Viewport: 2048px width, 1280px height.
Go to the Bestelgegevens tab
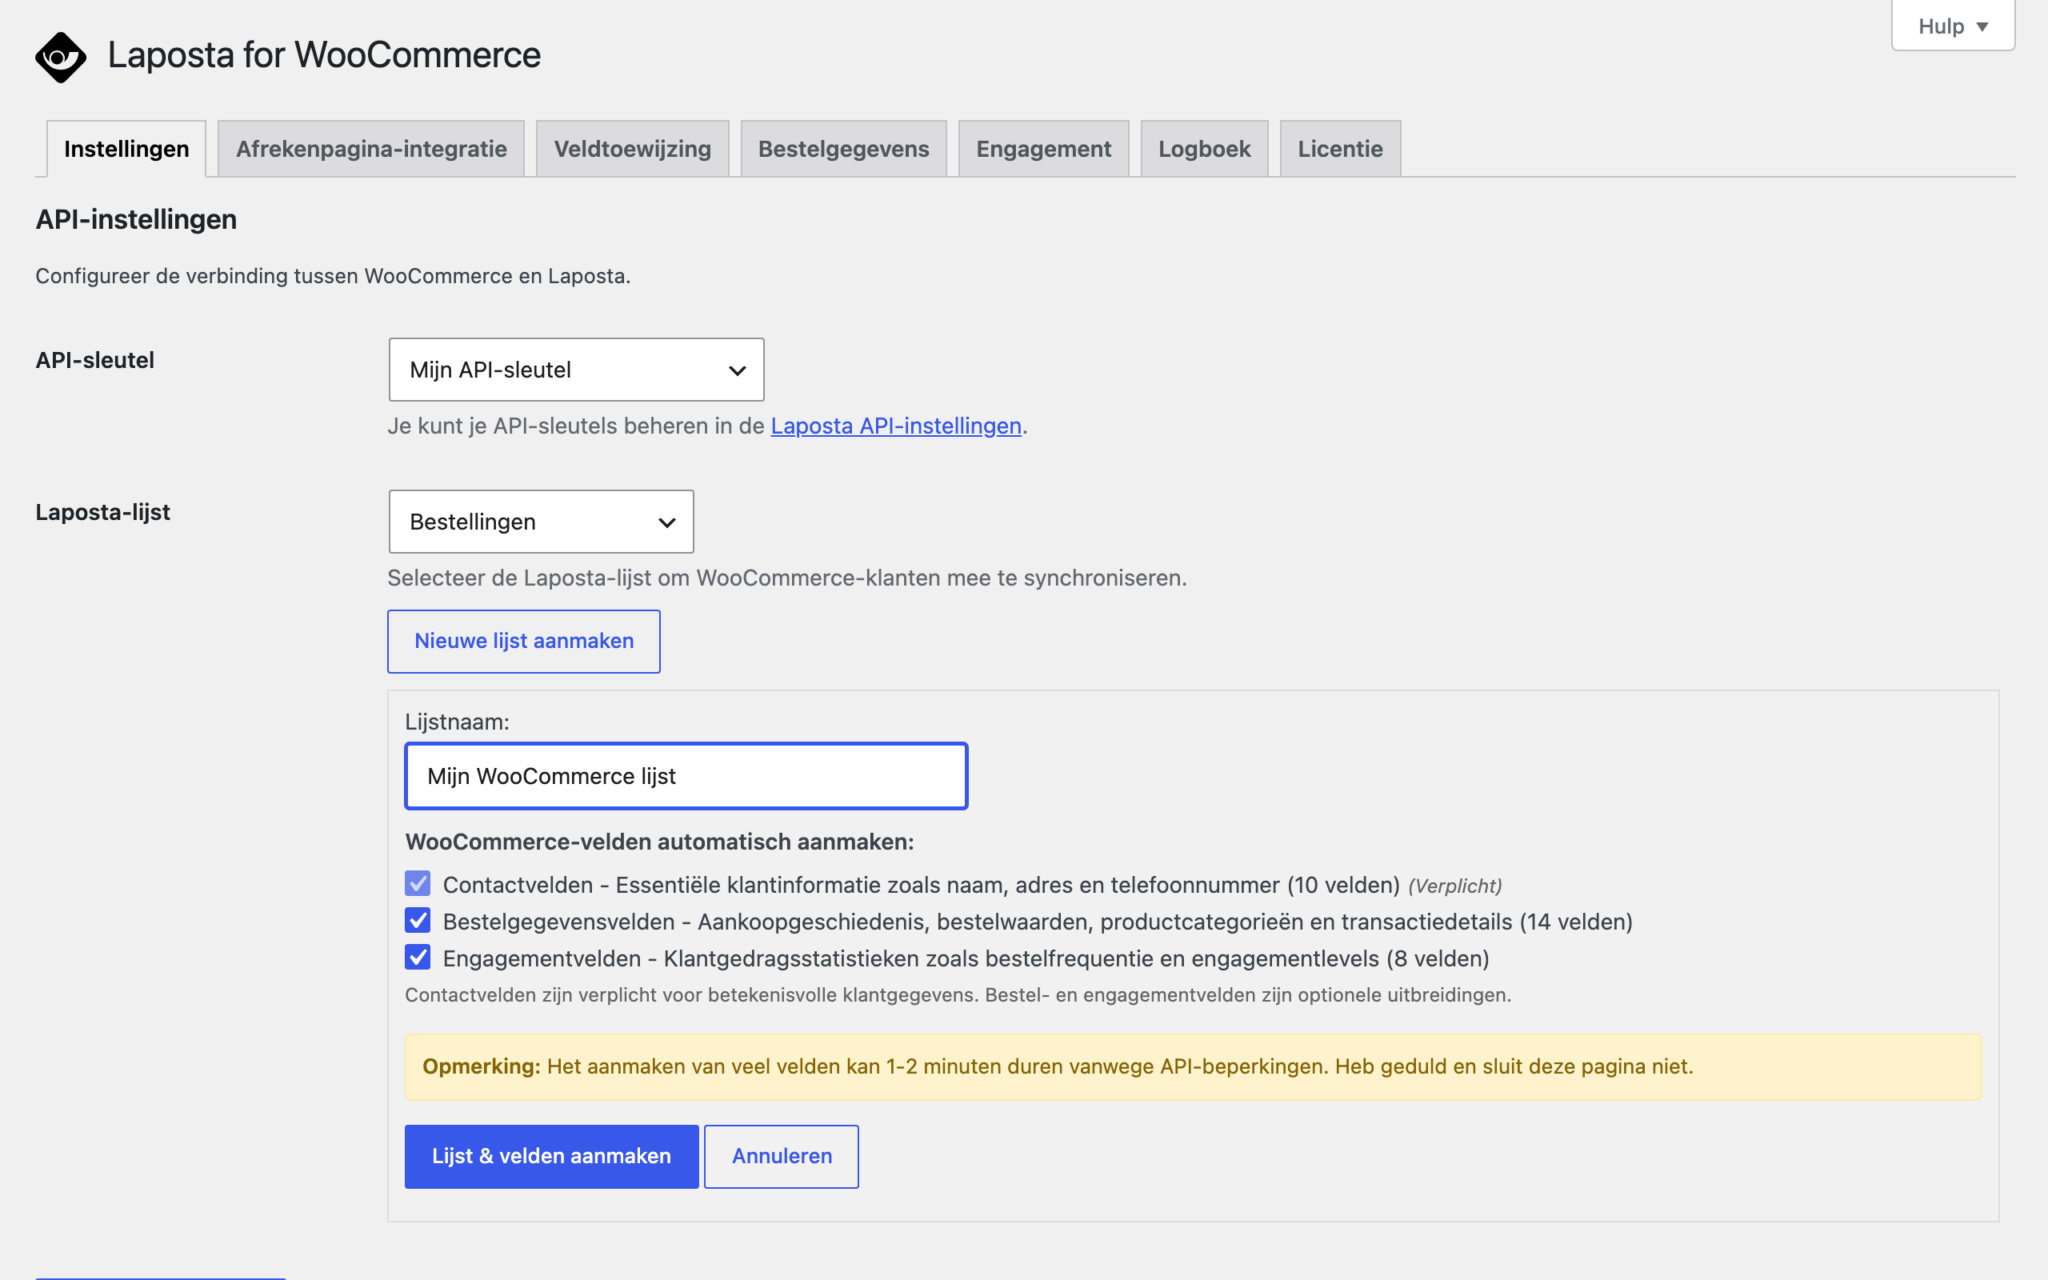pos(843,149)
